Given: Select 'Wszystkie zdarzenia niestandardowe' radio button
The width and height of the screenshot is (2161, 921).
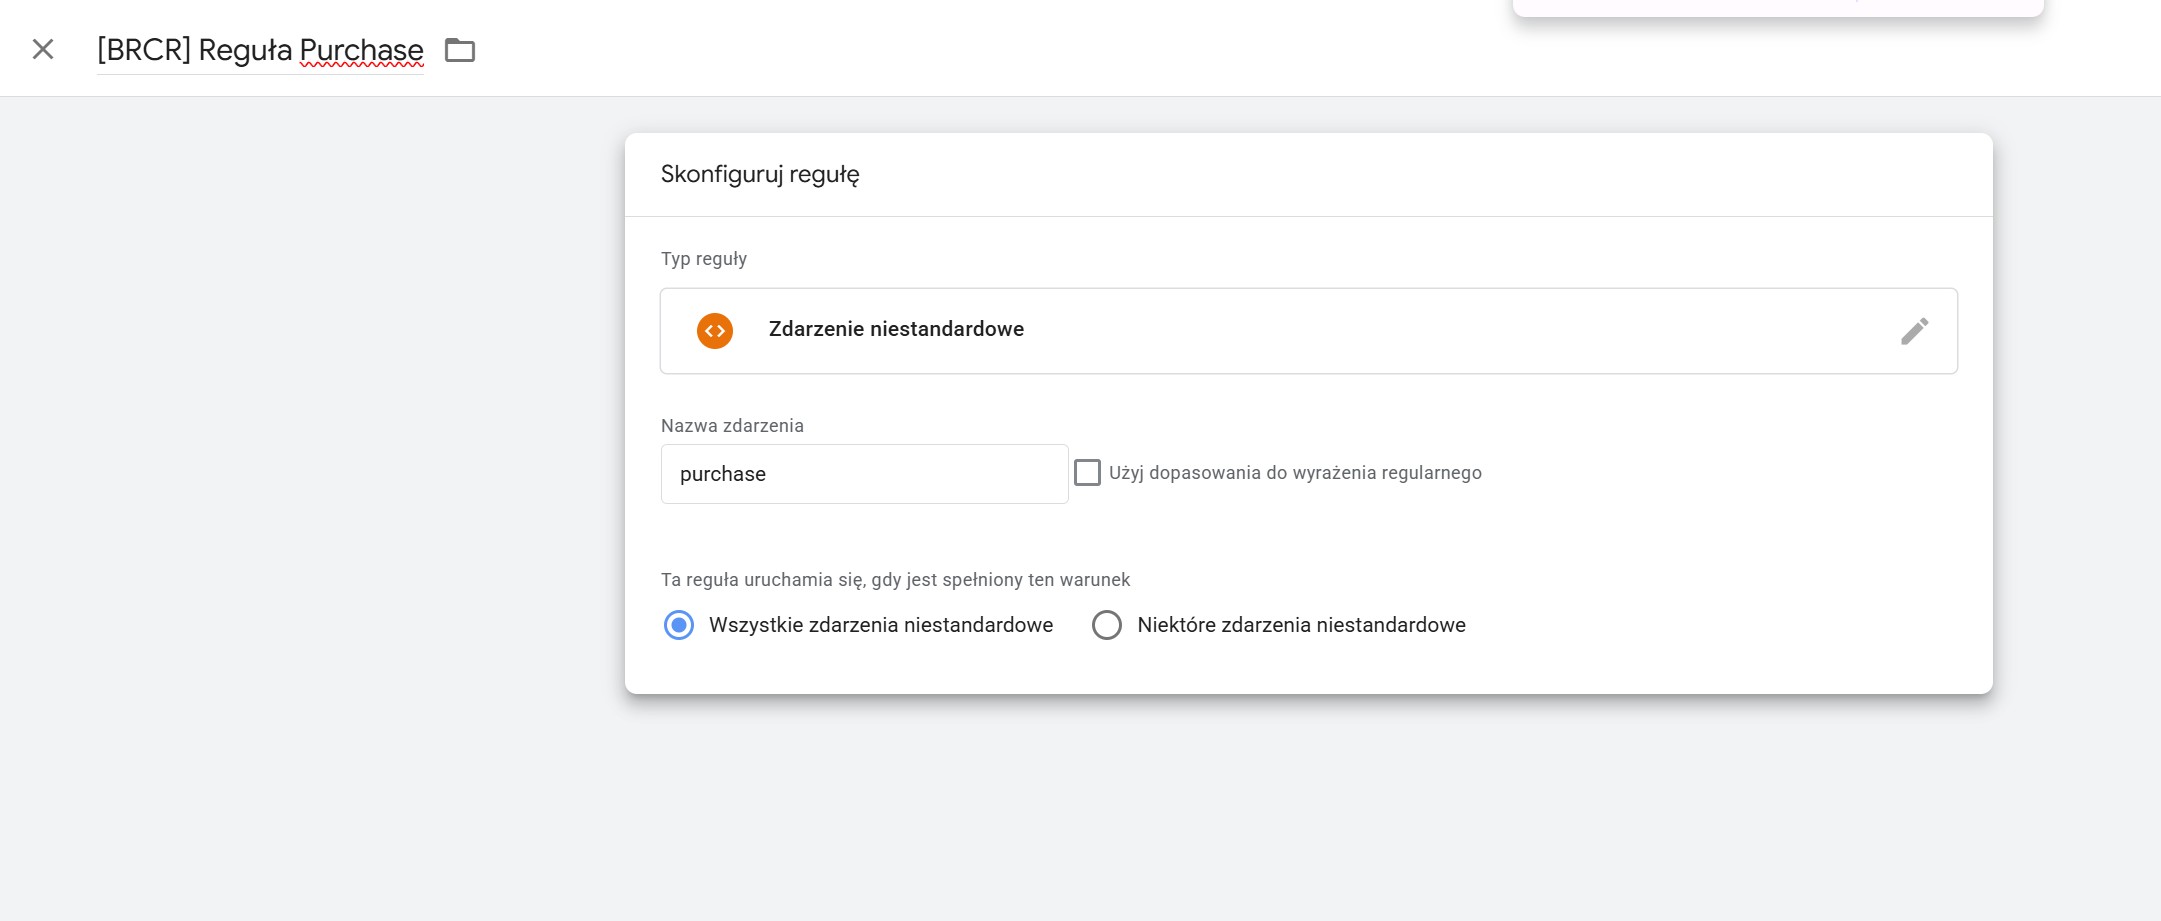Looking at the screenshot, I should coord(679,625).
